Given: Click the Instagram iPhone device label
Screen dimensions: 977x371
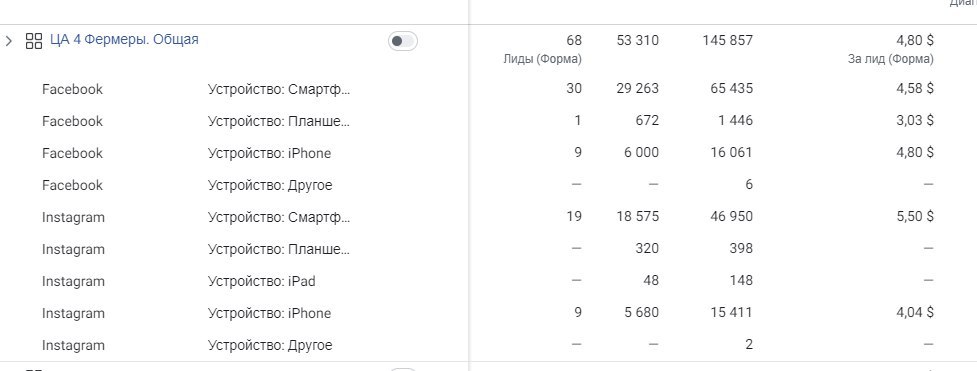Looking at the screenshot, I should coord(269,313).
